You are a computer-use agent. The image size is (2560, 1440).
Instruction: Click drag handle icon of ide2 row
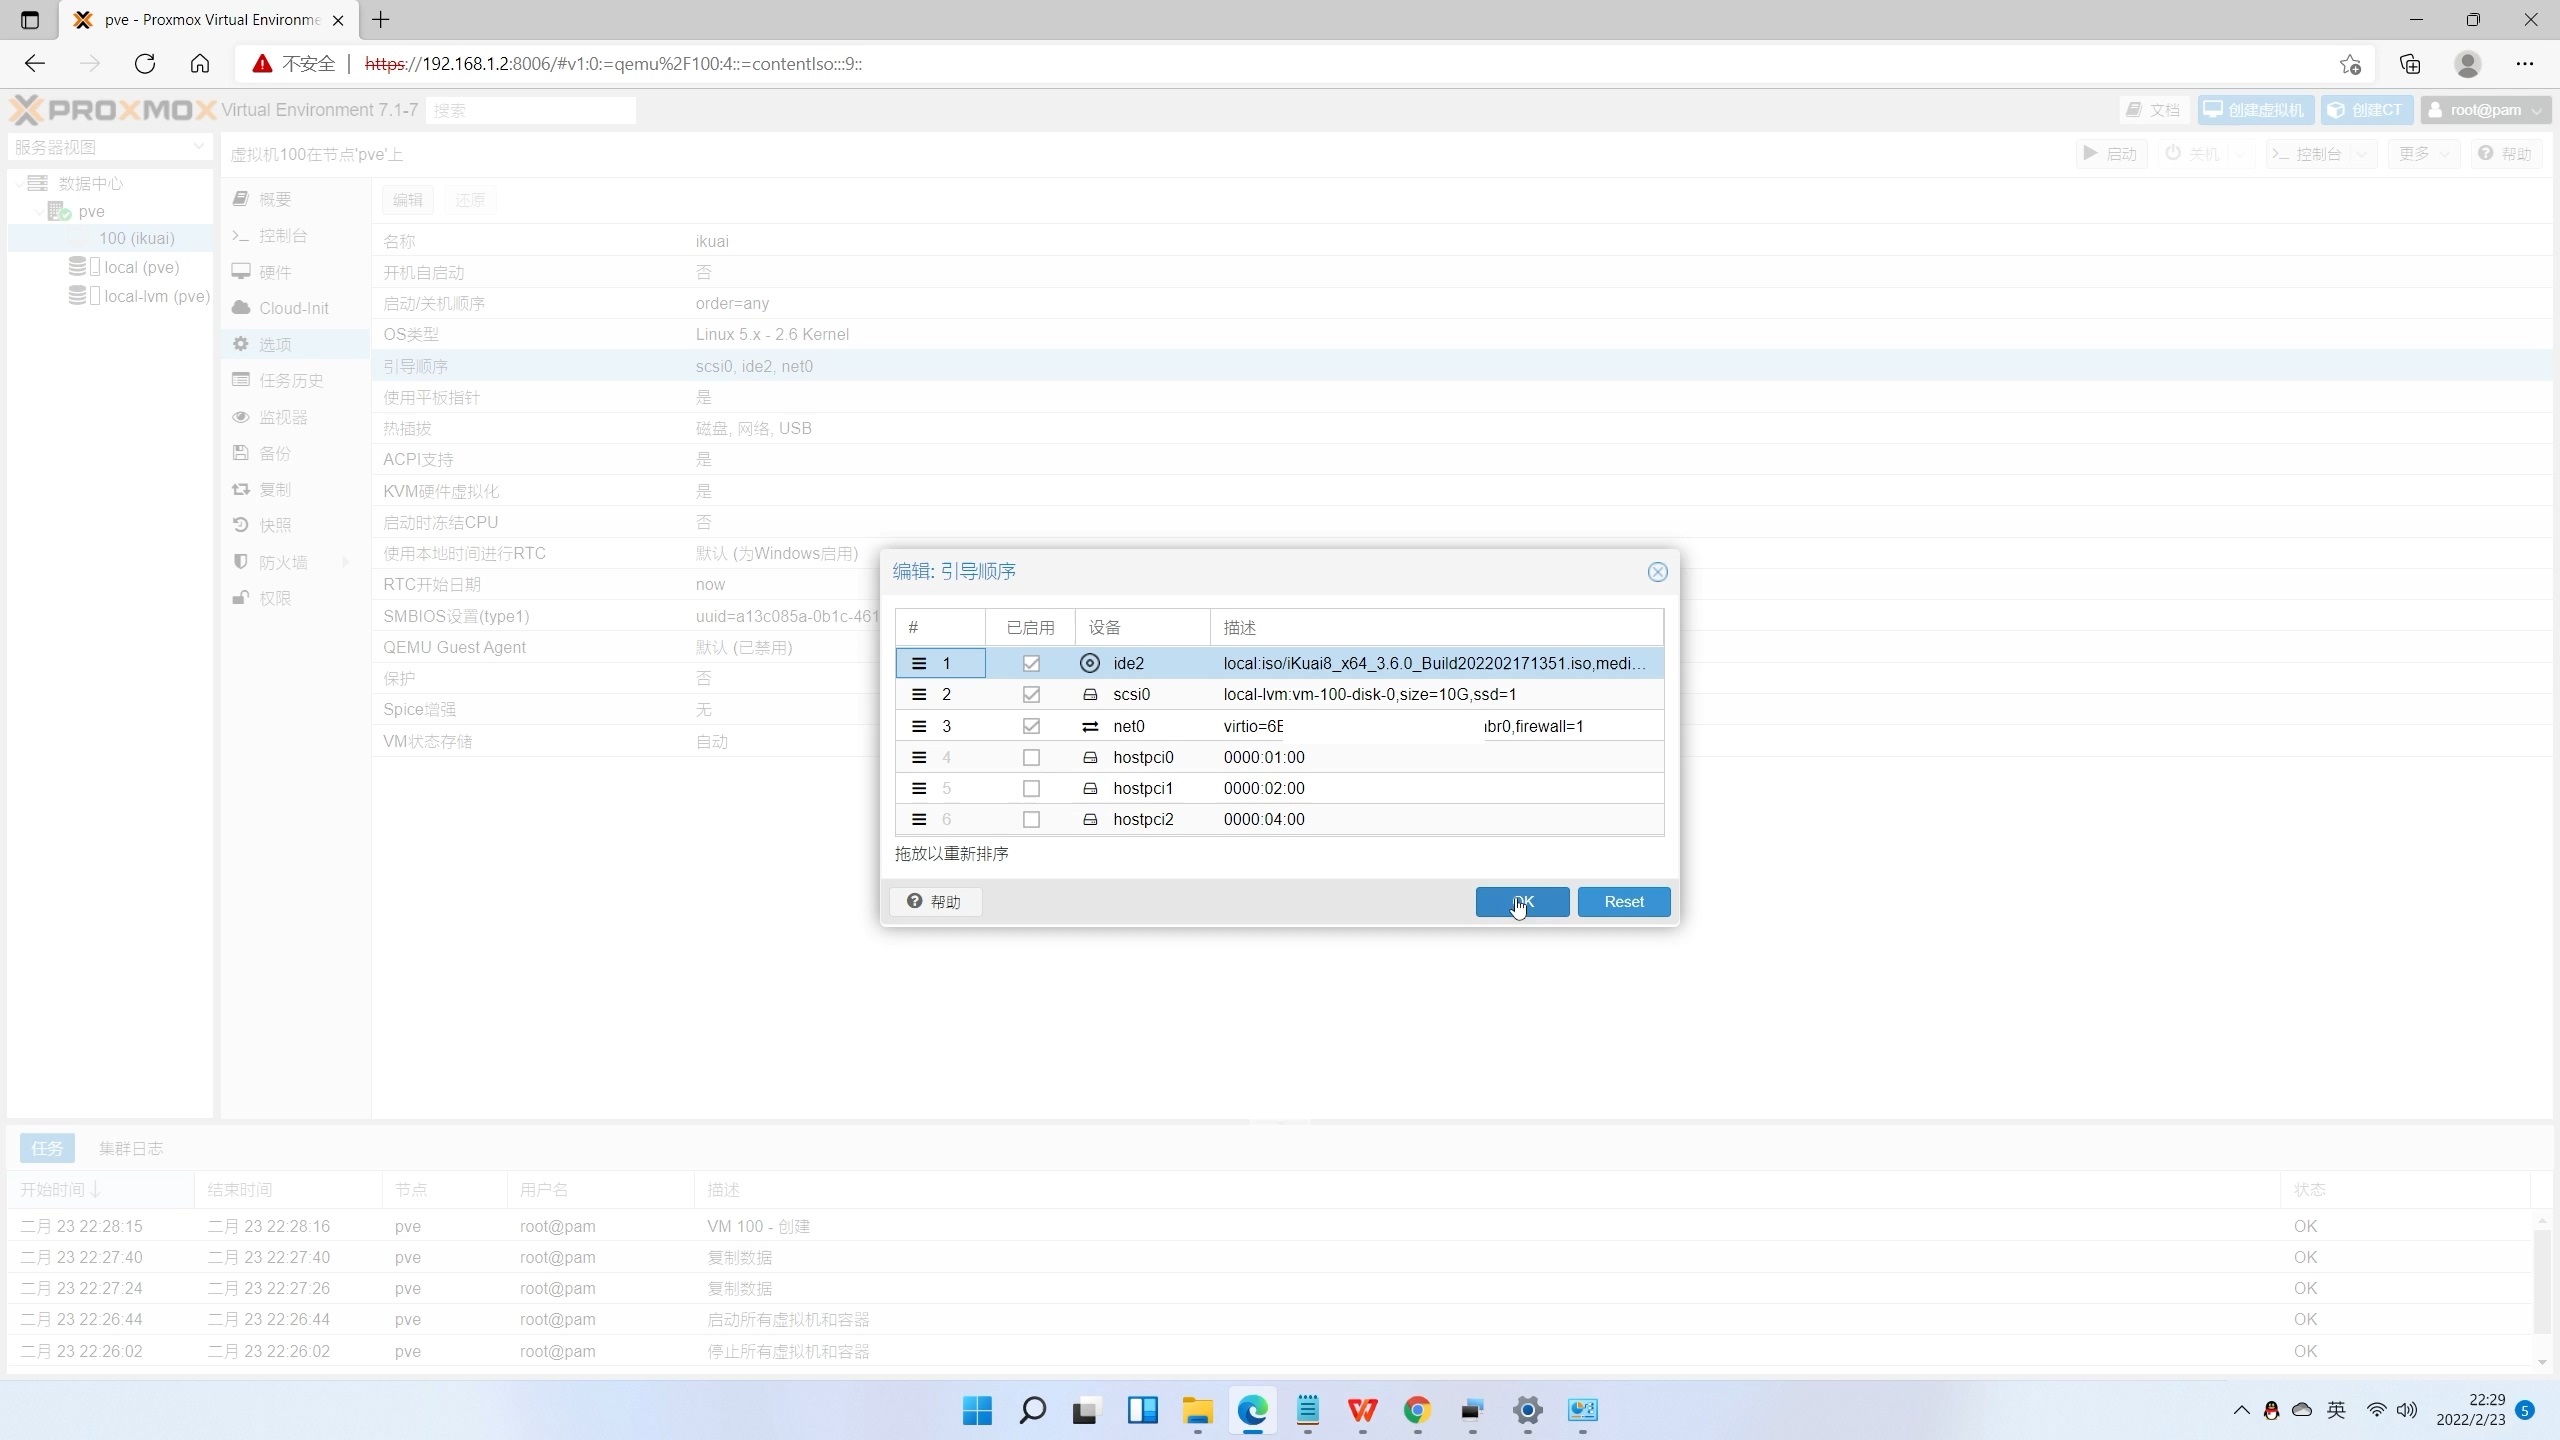tap(918, 663)
